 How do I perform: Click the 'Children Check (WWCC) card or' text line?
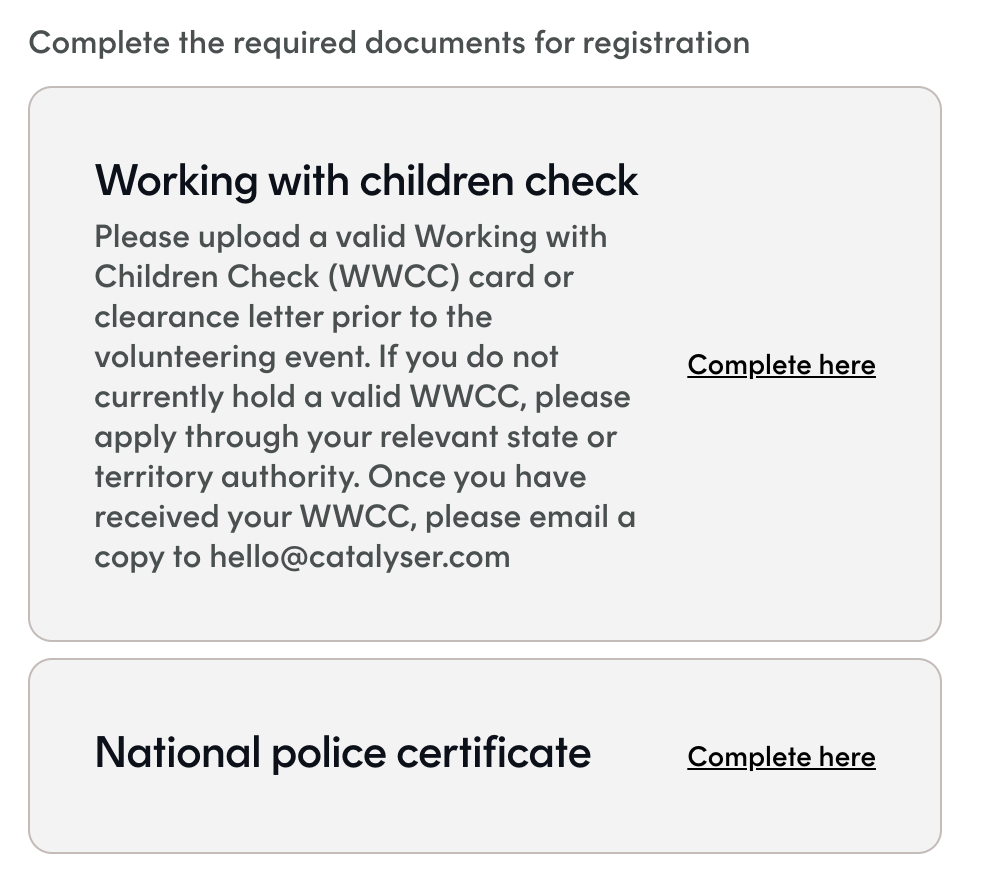pos(334,277)
